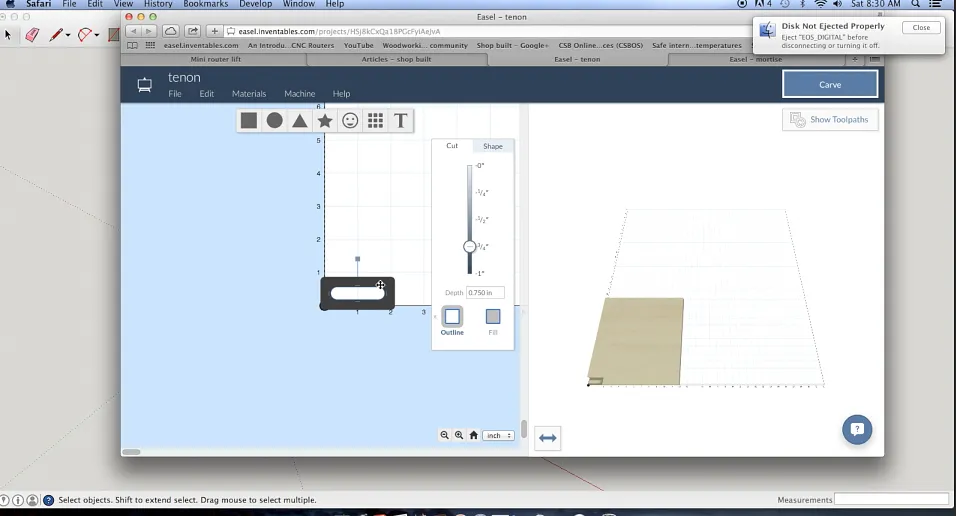Select the SketchUp eraser tool
Screen dimensions: 956x516
[x=32, y=35]
